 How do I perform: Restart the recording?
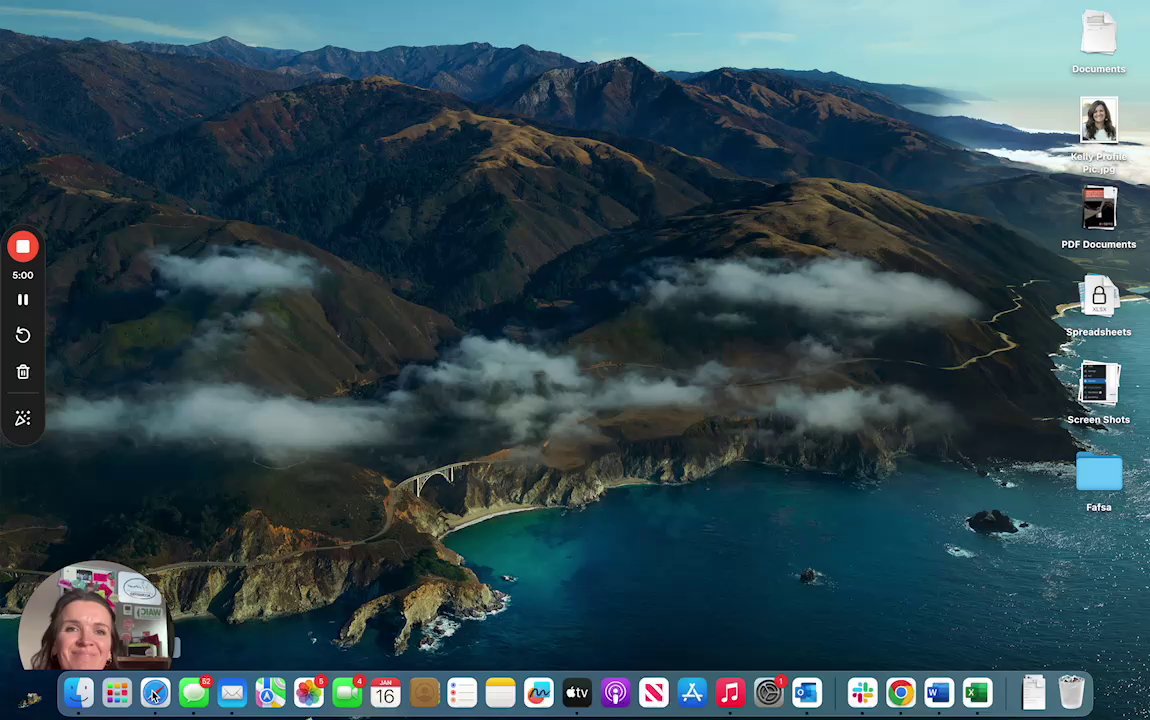click(x=23, y=335)
